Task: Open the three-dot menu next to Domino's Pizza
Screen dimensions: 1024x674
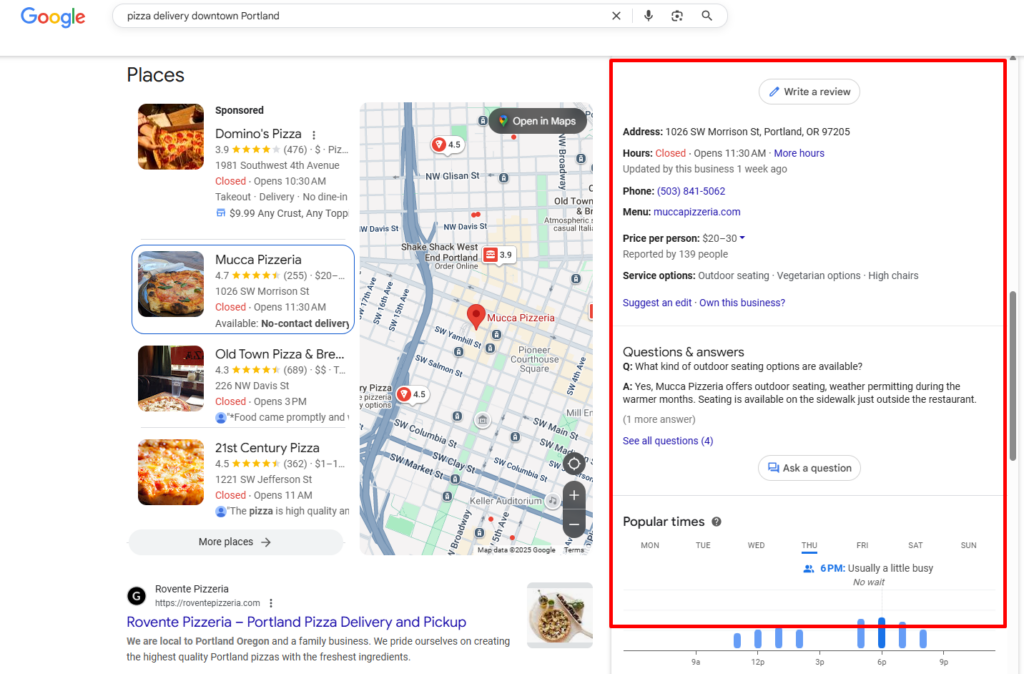Action: [314, 135]
